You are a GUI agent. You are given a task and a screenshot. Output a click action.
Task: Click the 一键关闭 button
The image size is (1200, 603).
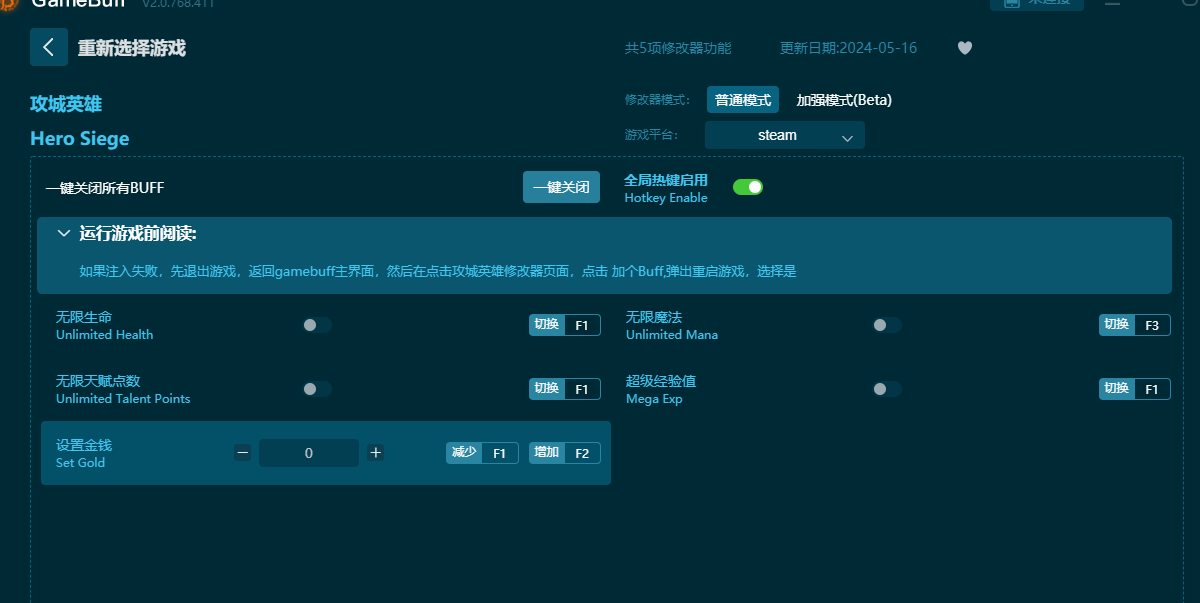[x=561, y=187]
